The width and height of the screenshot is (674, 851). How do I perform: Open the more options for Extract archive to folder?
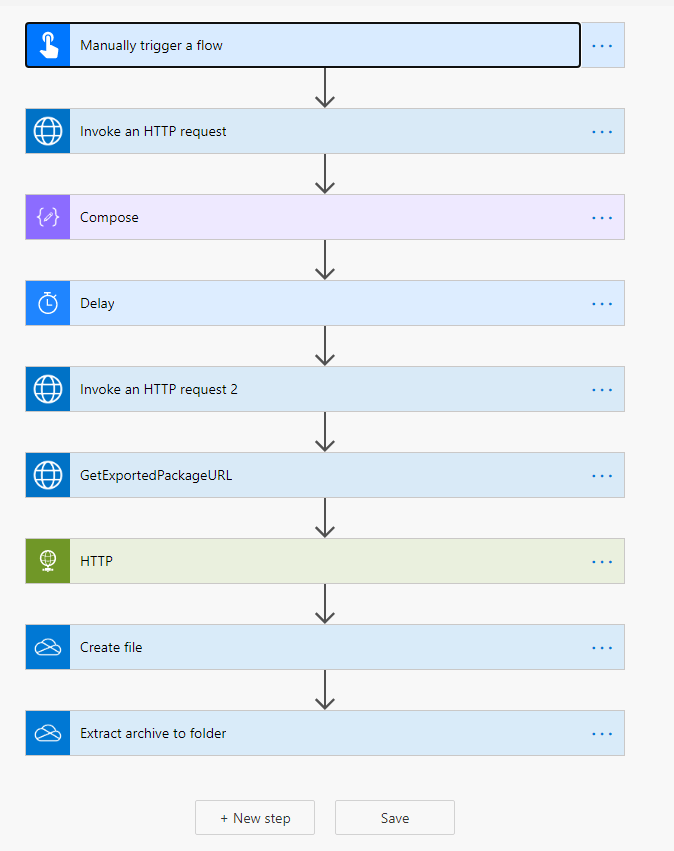(602, 734)
